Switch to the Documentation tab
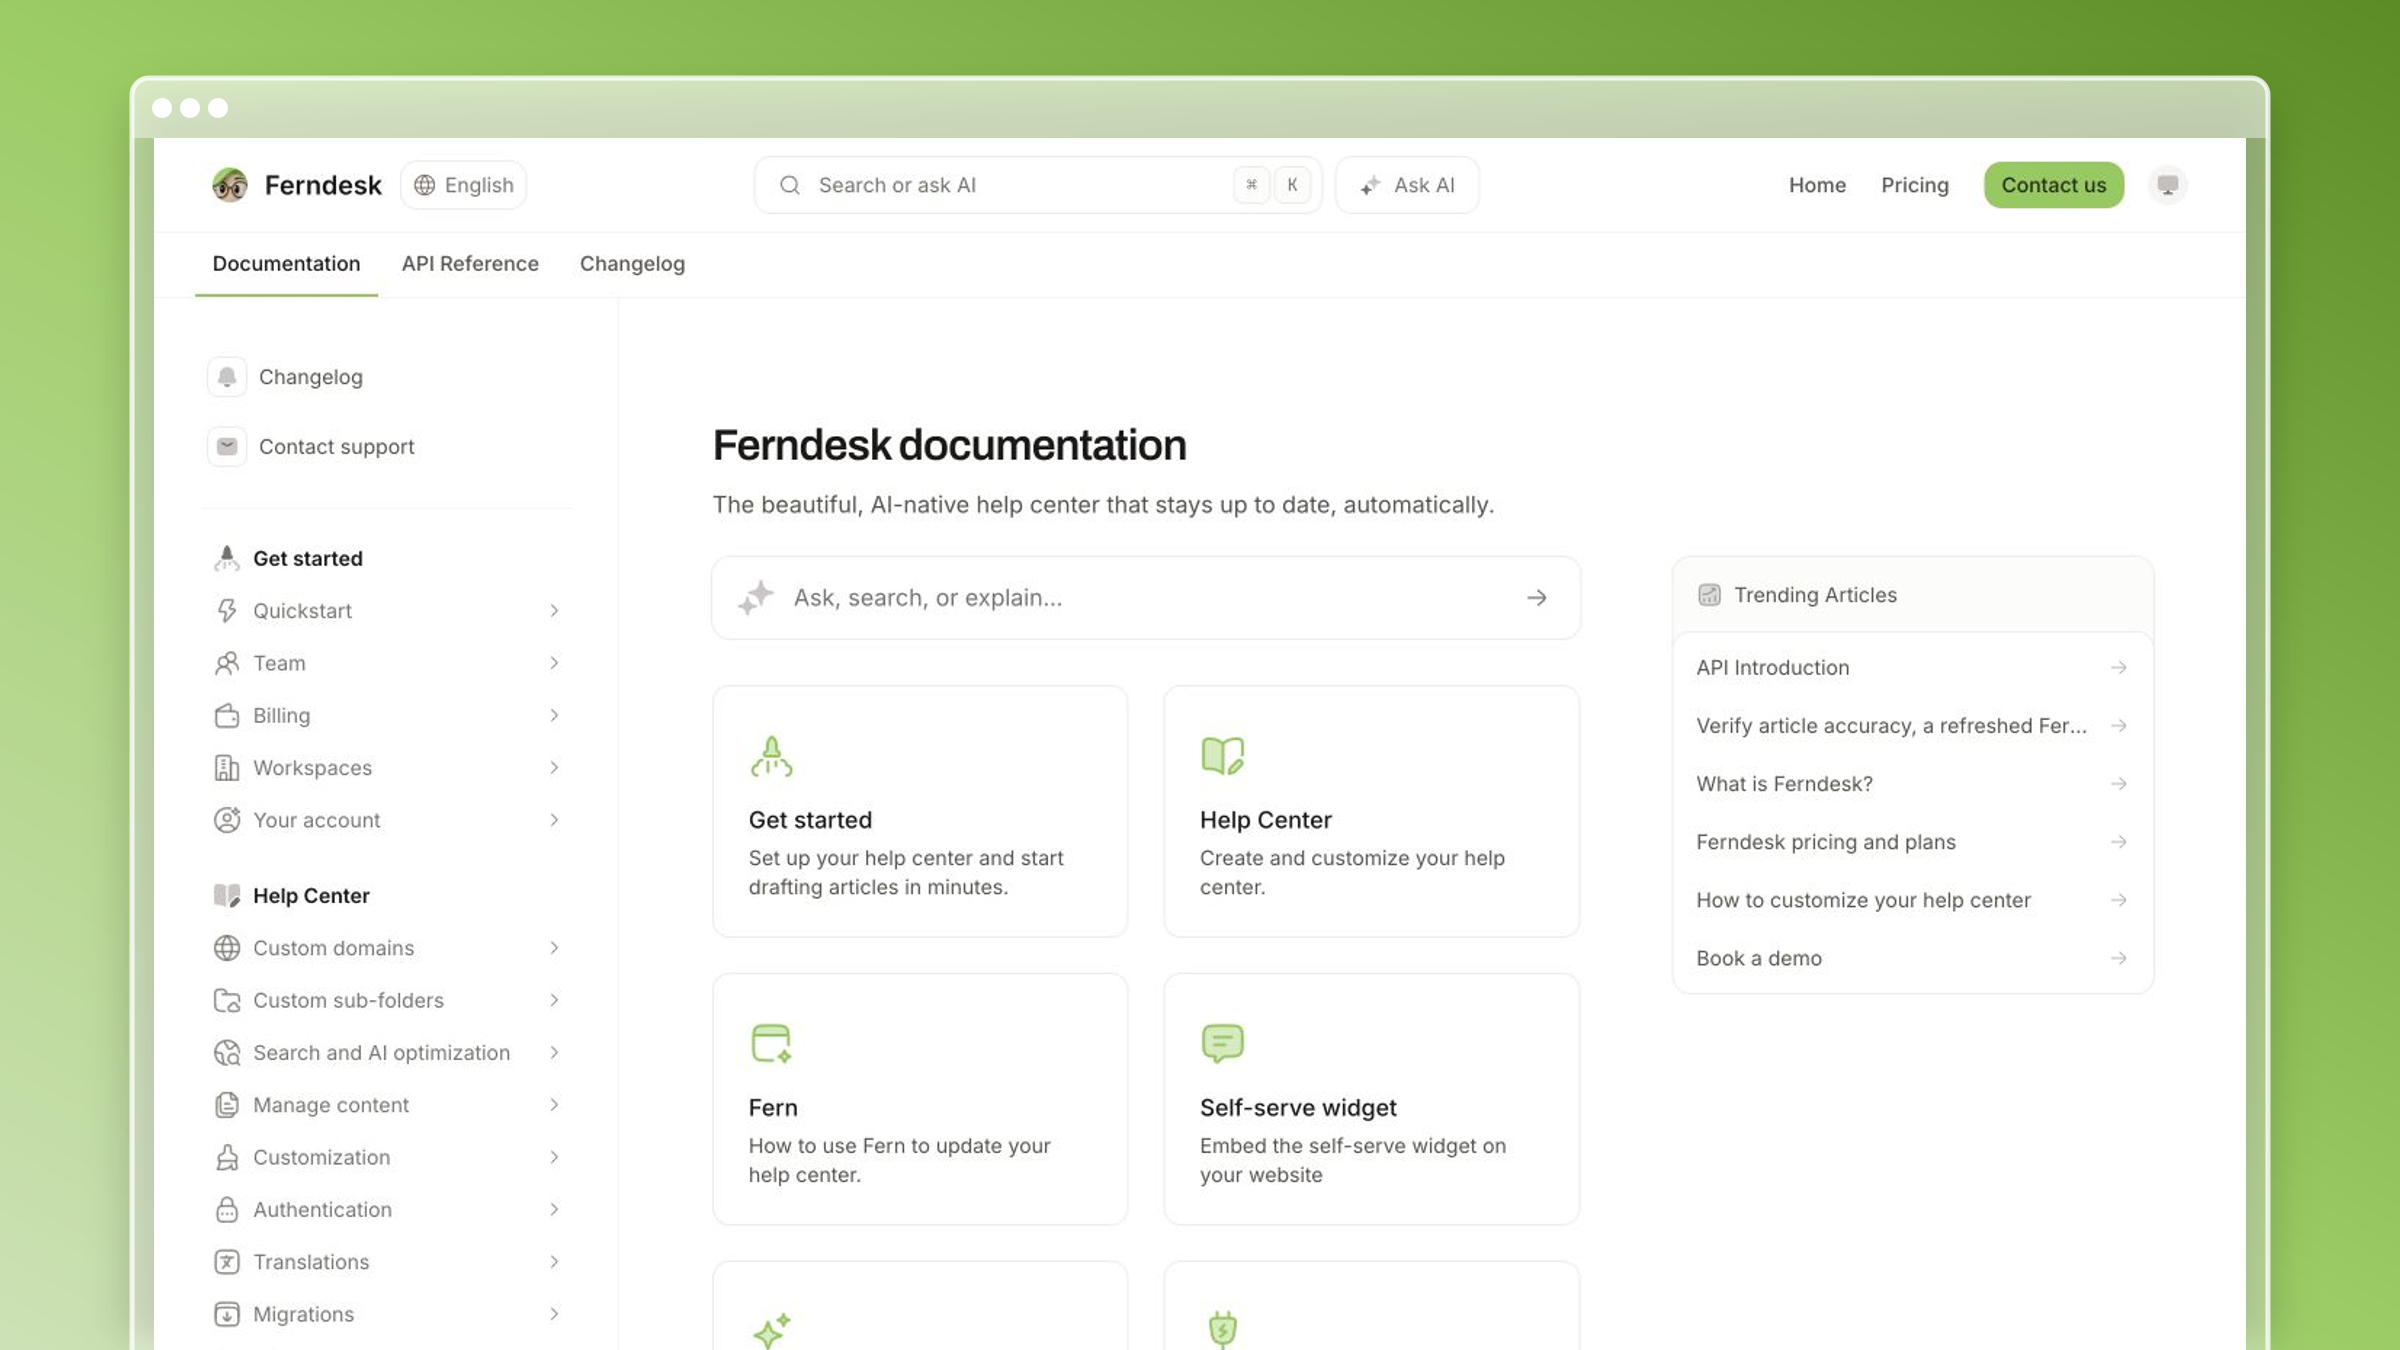The width and height of the screenshot is (2400, 1350). point(286,264)
